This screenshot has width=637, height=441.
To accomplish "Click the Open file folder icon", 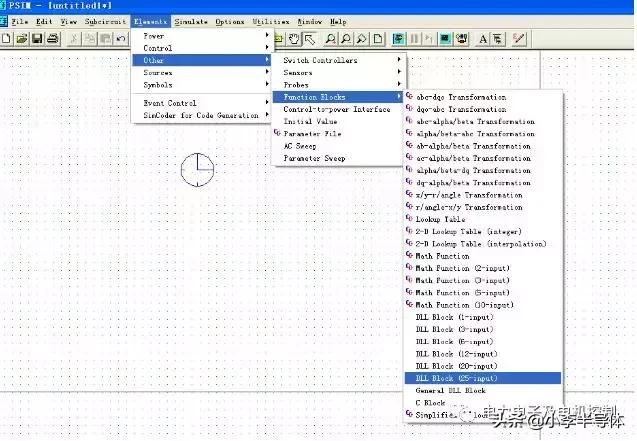I will tap(22, 39).
